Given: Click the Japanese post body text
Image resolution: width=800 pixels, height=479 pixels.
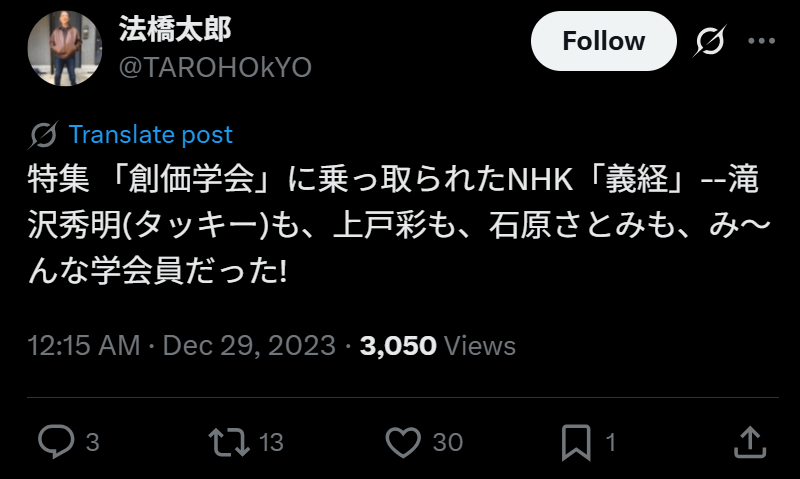Looking at the screenshot, I should point(399,224).
